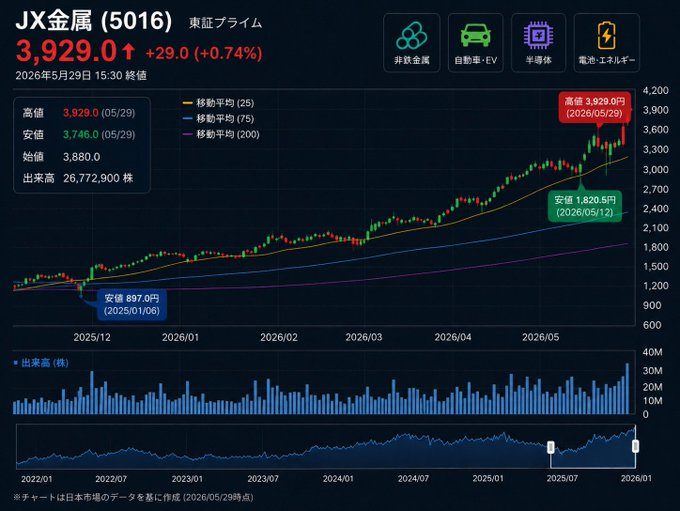Click the 2025/12 x-axis label

(92, 337)
